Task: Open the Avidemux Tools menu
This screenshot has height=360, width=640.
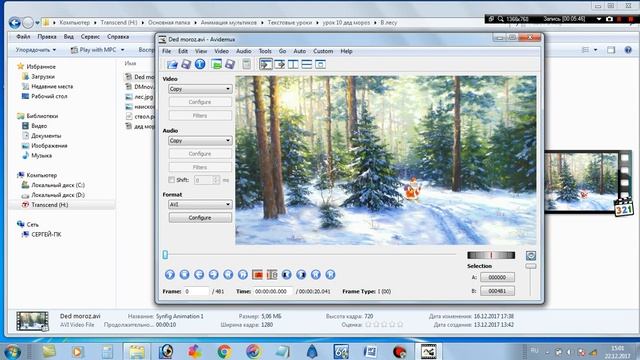Action: pos(265,51)
